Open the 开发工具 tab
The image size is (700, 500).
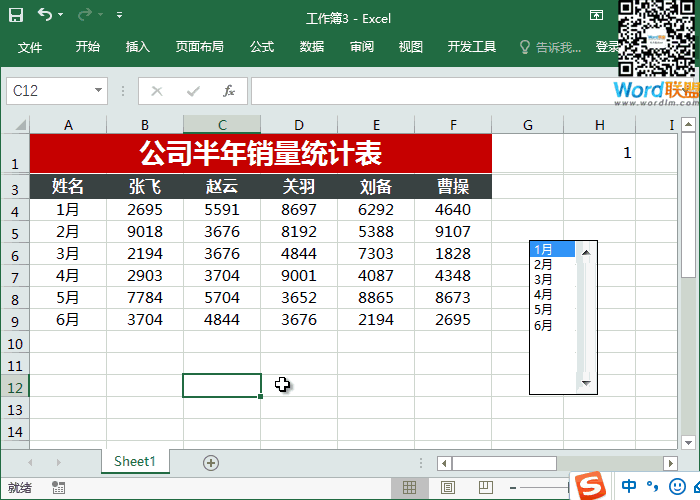point(472,46)
